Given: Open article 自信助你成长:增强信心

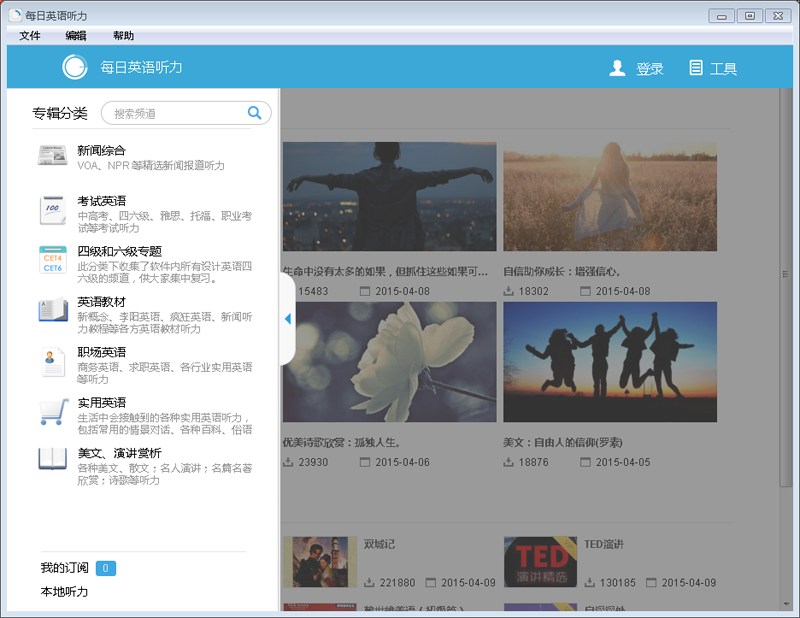Looking at the screenshot, I should [562, 271].
